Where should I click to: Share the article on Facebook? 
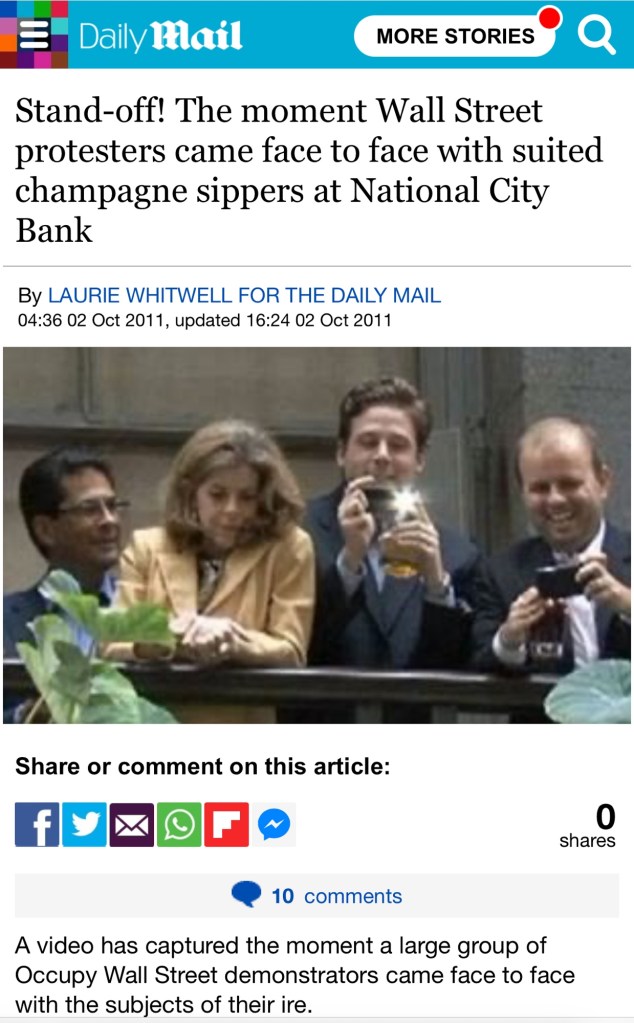(x=37, y=824)
